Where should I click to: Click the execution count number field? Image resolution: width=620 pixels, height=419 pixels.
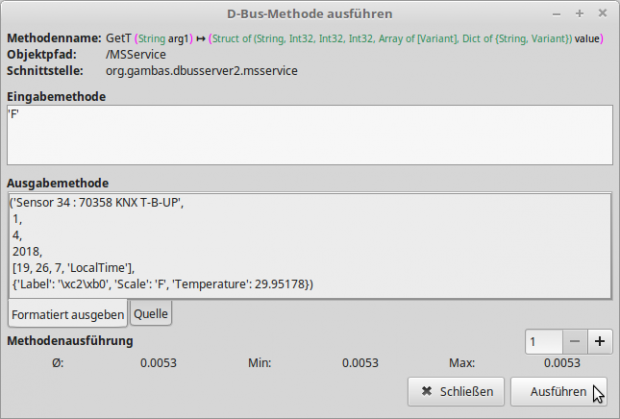(543, 341)
